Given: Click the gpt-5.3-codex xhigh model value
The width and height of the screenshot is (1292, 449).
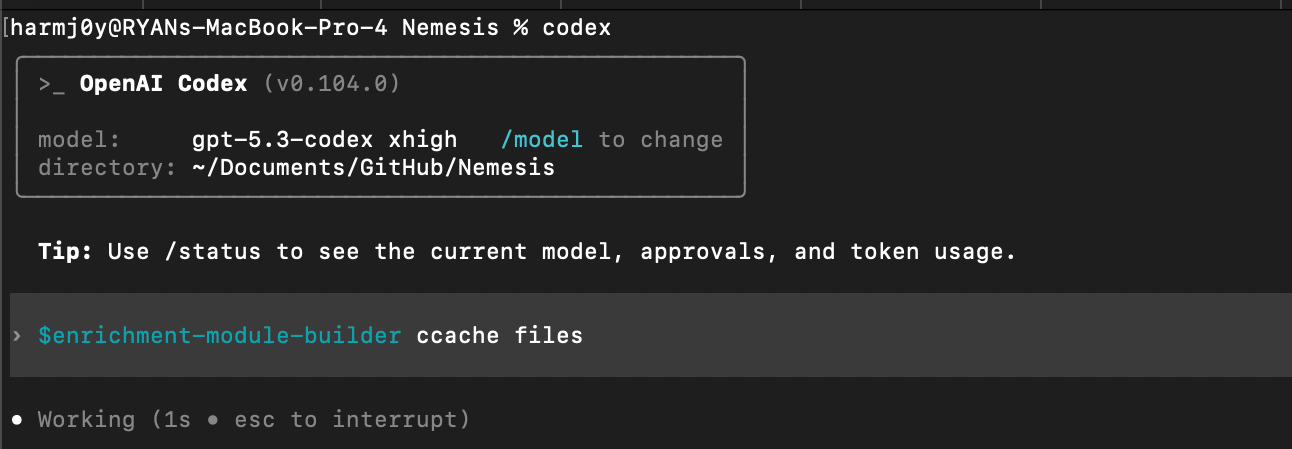Looking at the screenshot, I should coord(324,140).
